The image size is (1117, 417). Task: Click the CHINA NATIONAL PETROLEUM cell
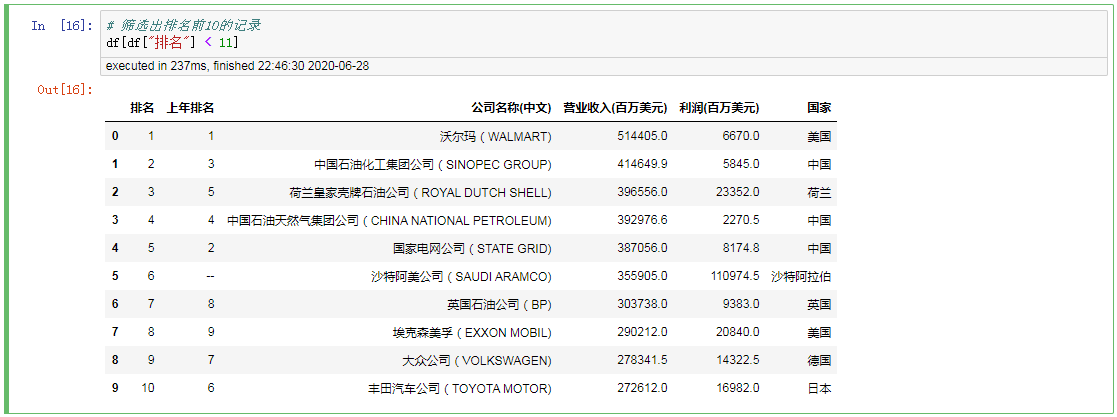coord(389,220)
